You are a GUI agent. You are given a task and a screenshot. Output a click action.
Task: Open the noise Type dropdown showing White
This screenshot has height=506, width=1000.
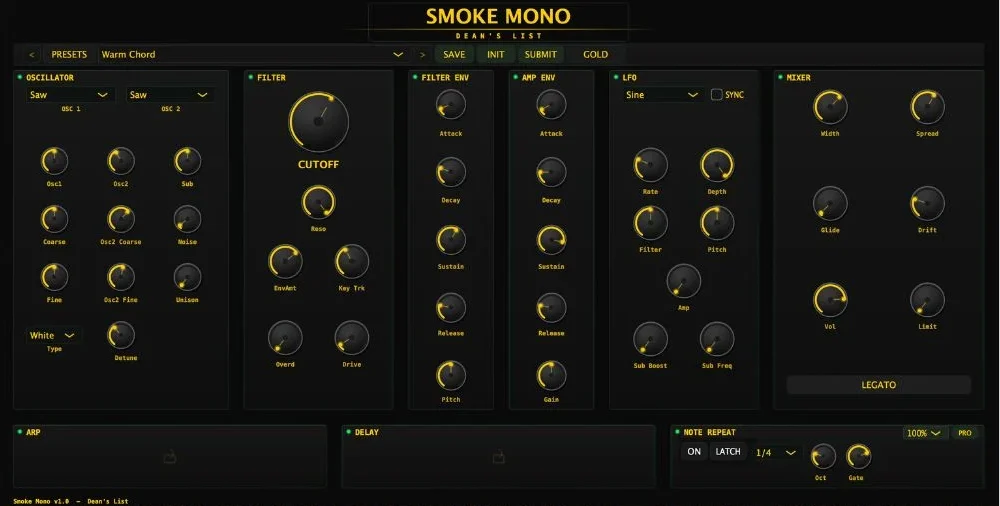(54, 336)
